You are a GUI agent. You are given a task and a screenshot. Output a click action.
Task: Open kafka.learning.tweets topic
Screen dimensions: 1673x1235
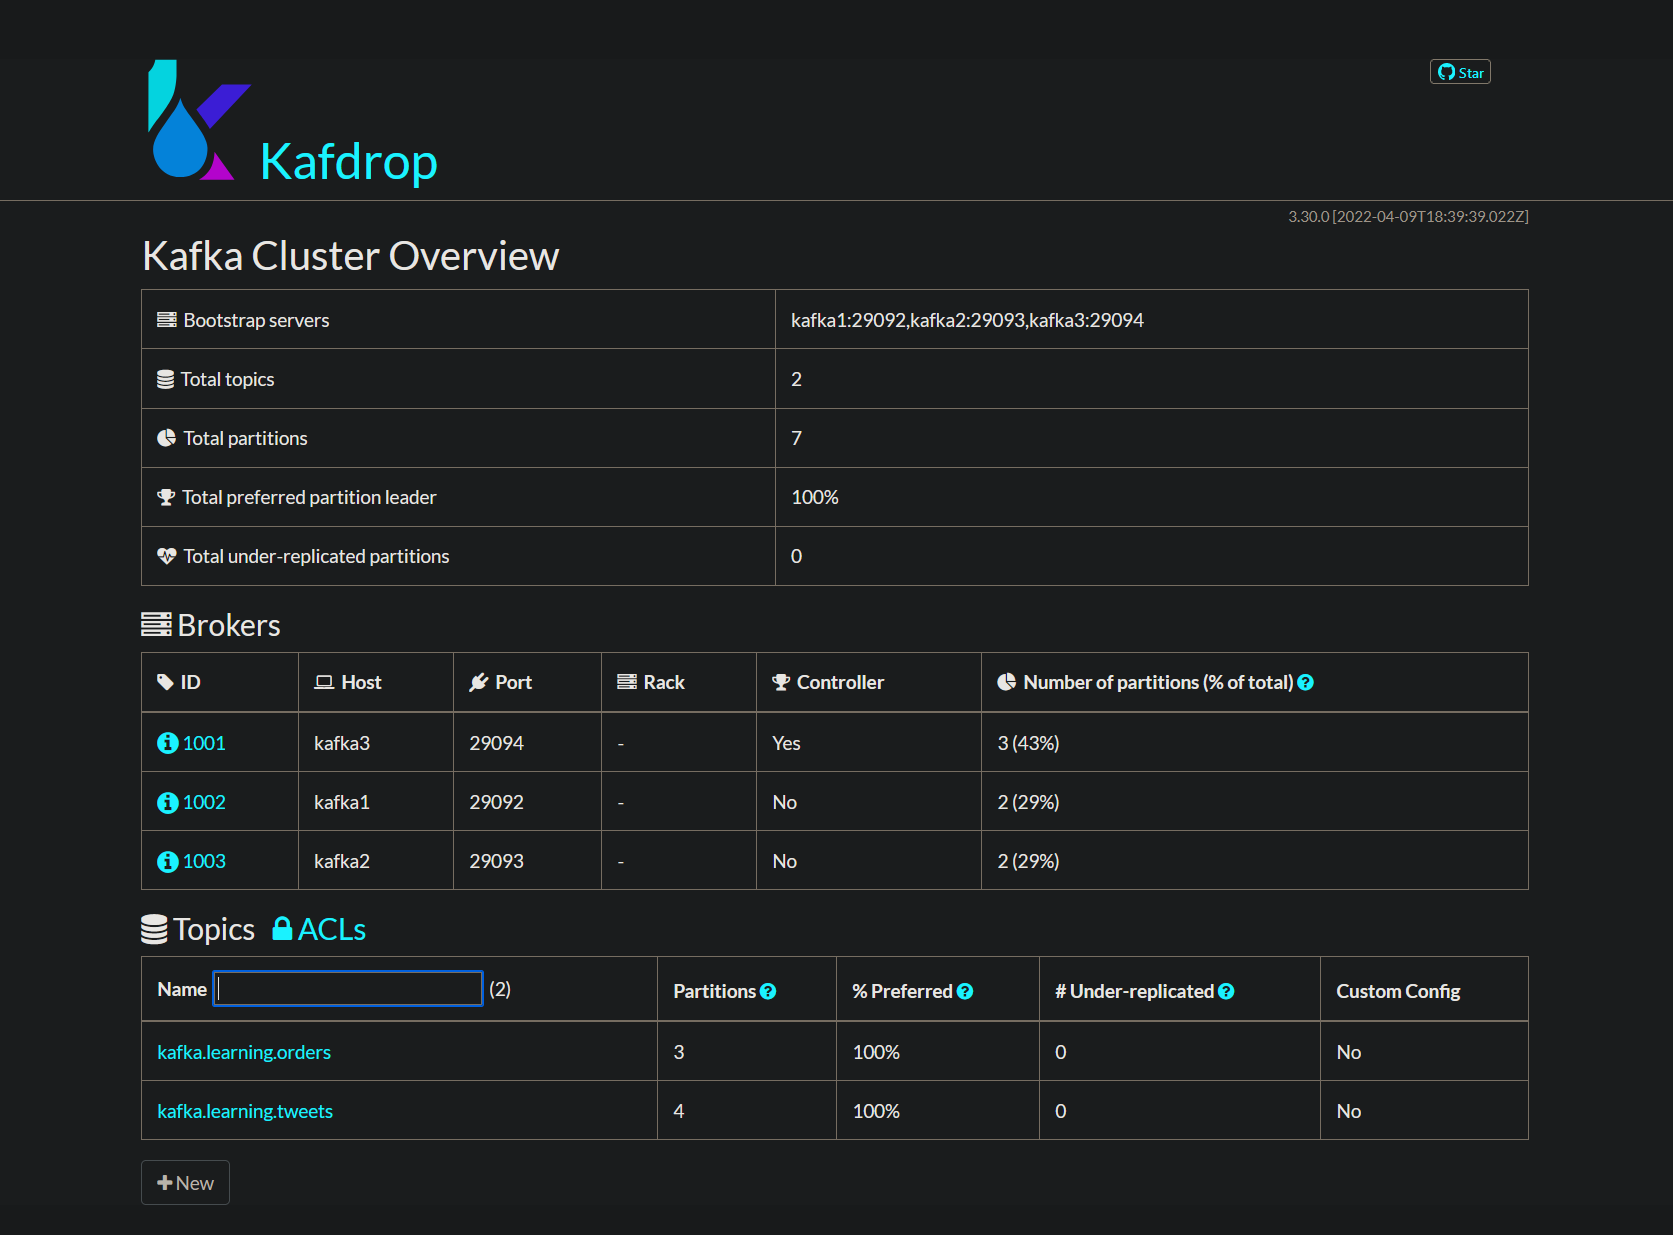pos(245,1111)
